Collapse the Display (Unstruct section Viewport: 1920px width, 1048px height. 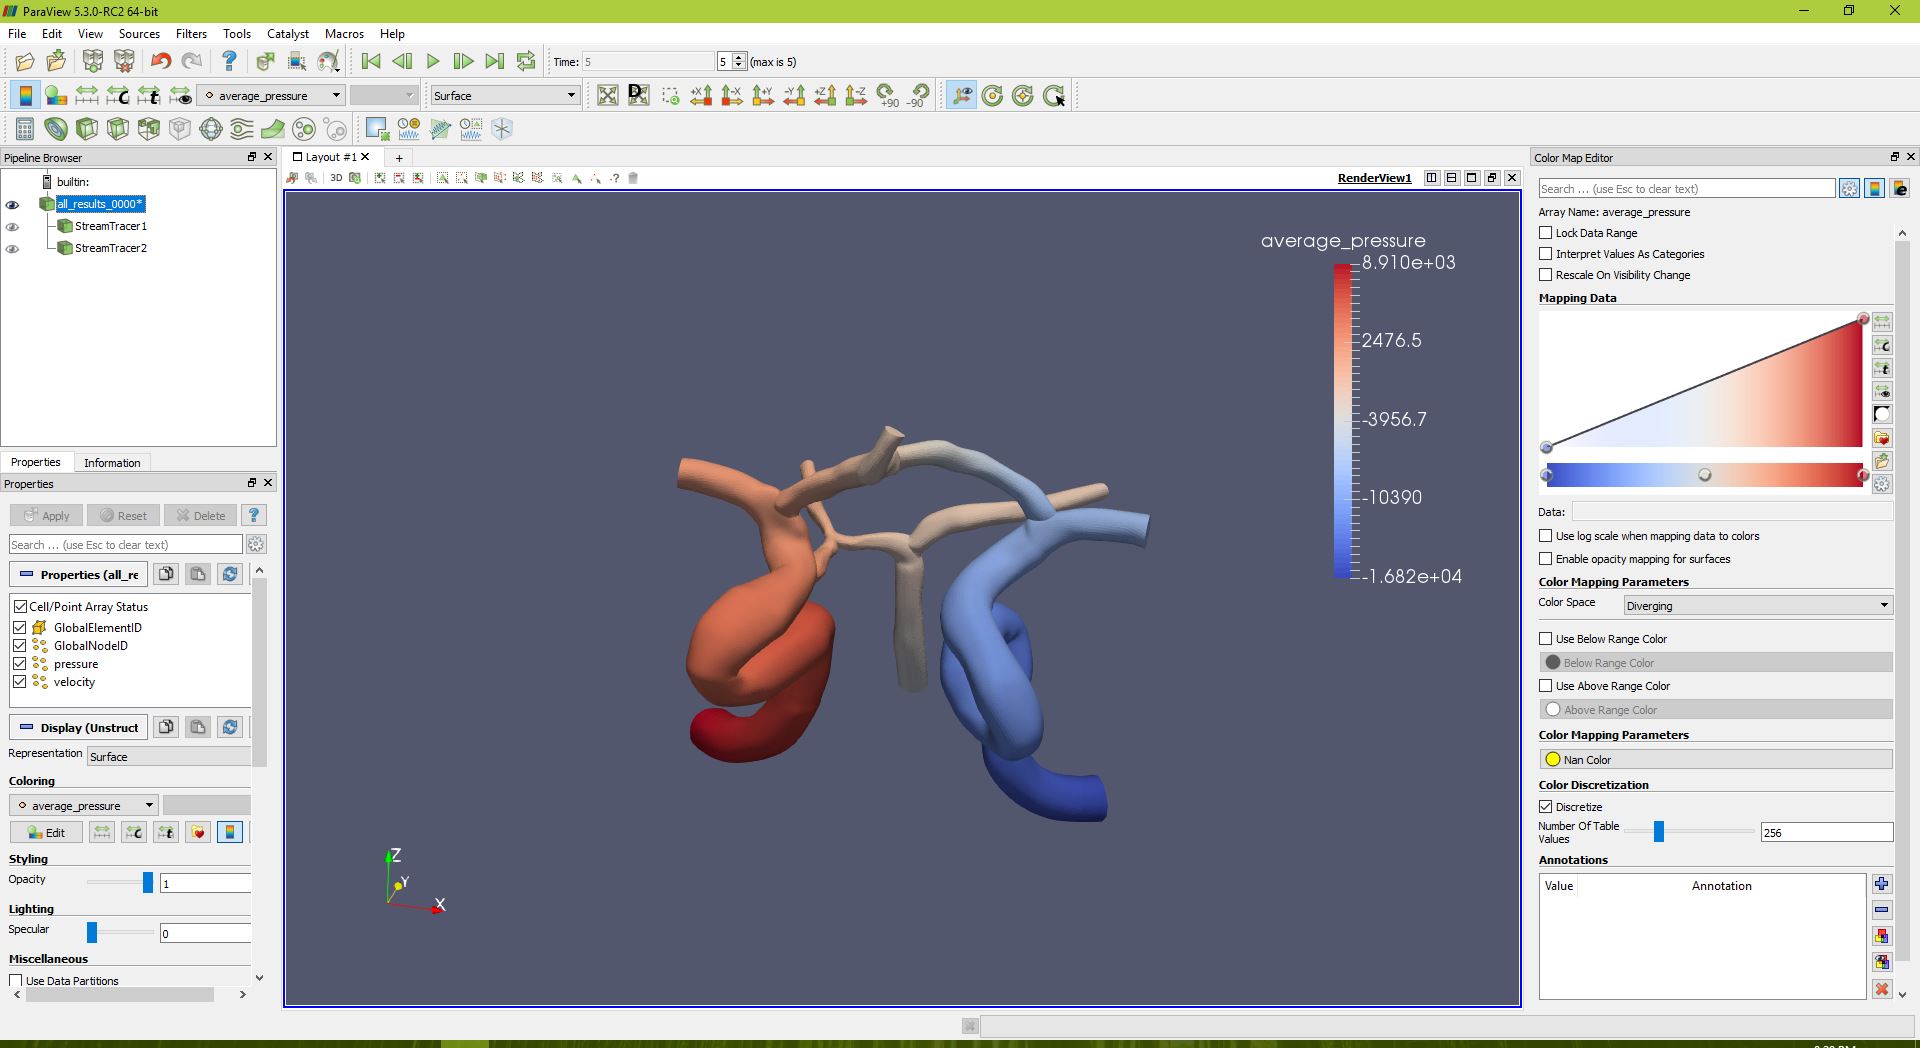[79, 728]
